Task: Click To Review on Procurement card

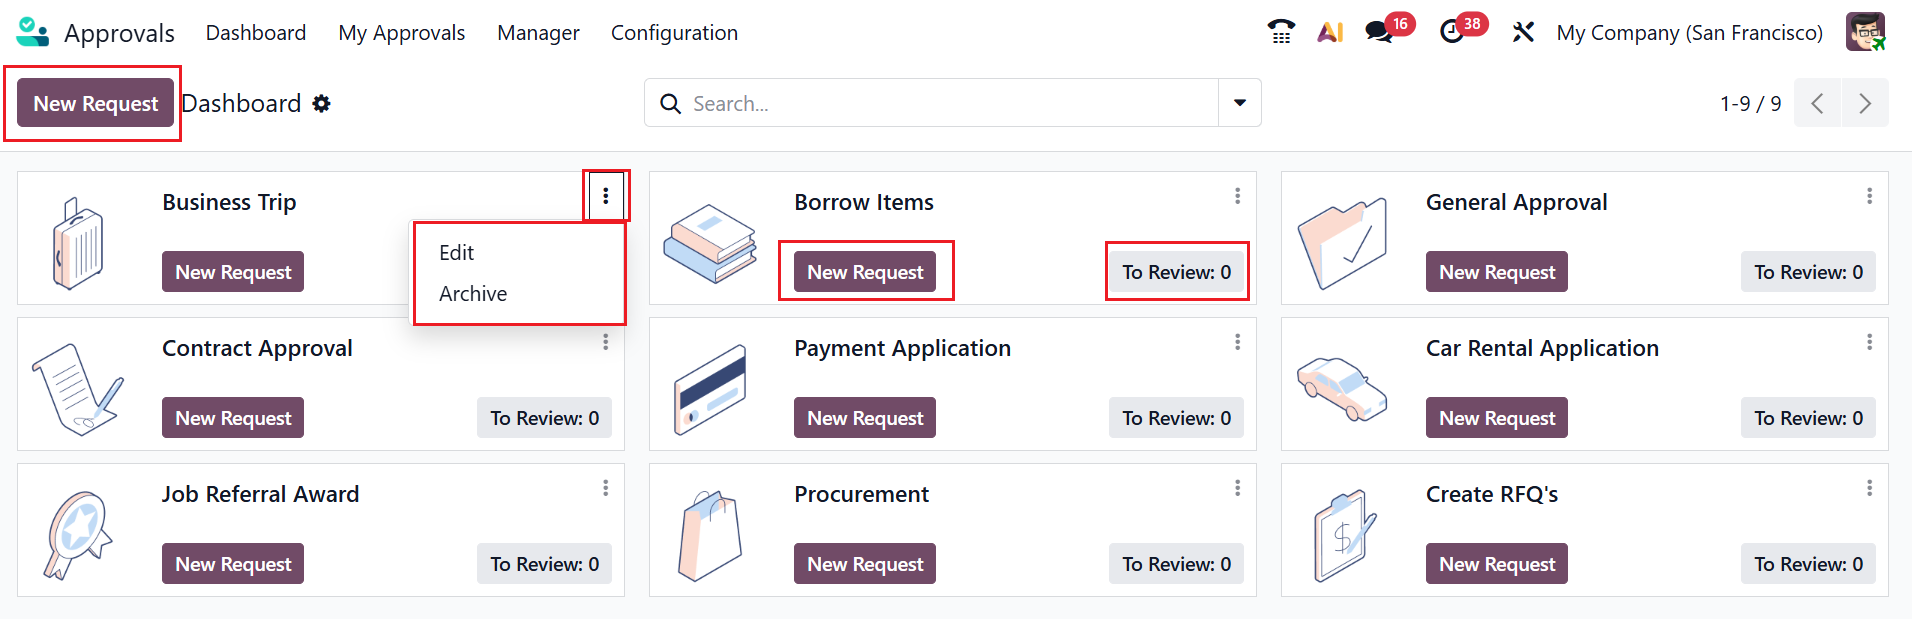Action: point(1176,564)
